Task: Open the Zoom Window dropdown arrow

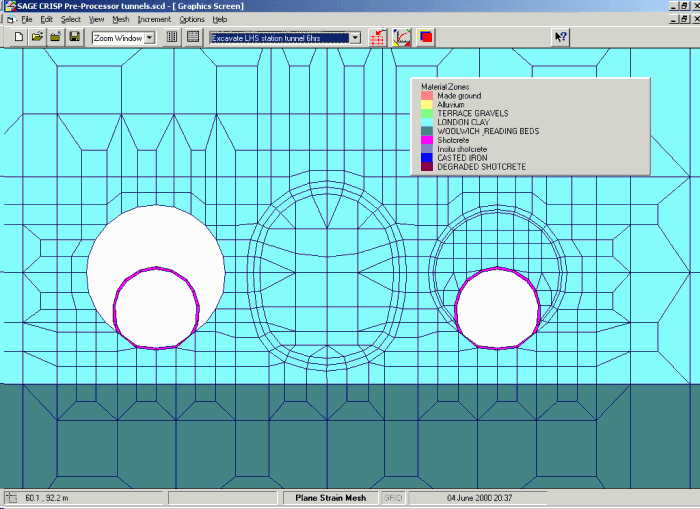Action: [150, 38]
